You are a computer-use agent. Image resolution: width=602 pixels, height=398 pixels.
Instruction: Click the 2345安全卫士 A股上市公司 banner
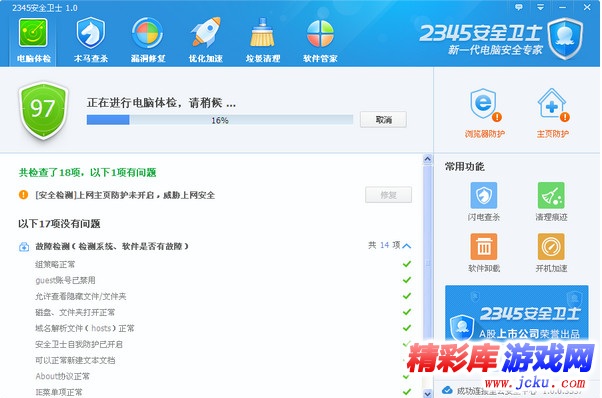517,314
